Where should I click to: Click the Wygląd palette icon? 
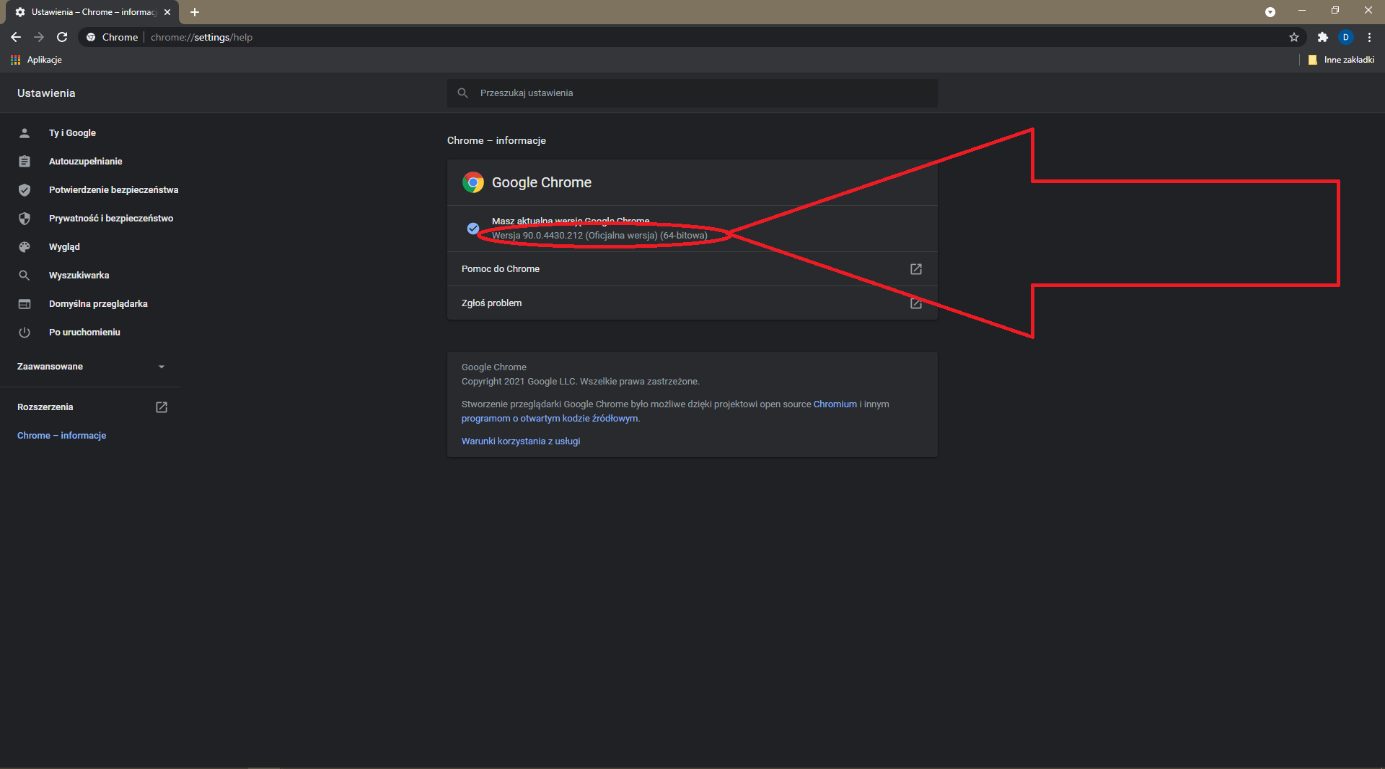[25, 247]
